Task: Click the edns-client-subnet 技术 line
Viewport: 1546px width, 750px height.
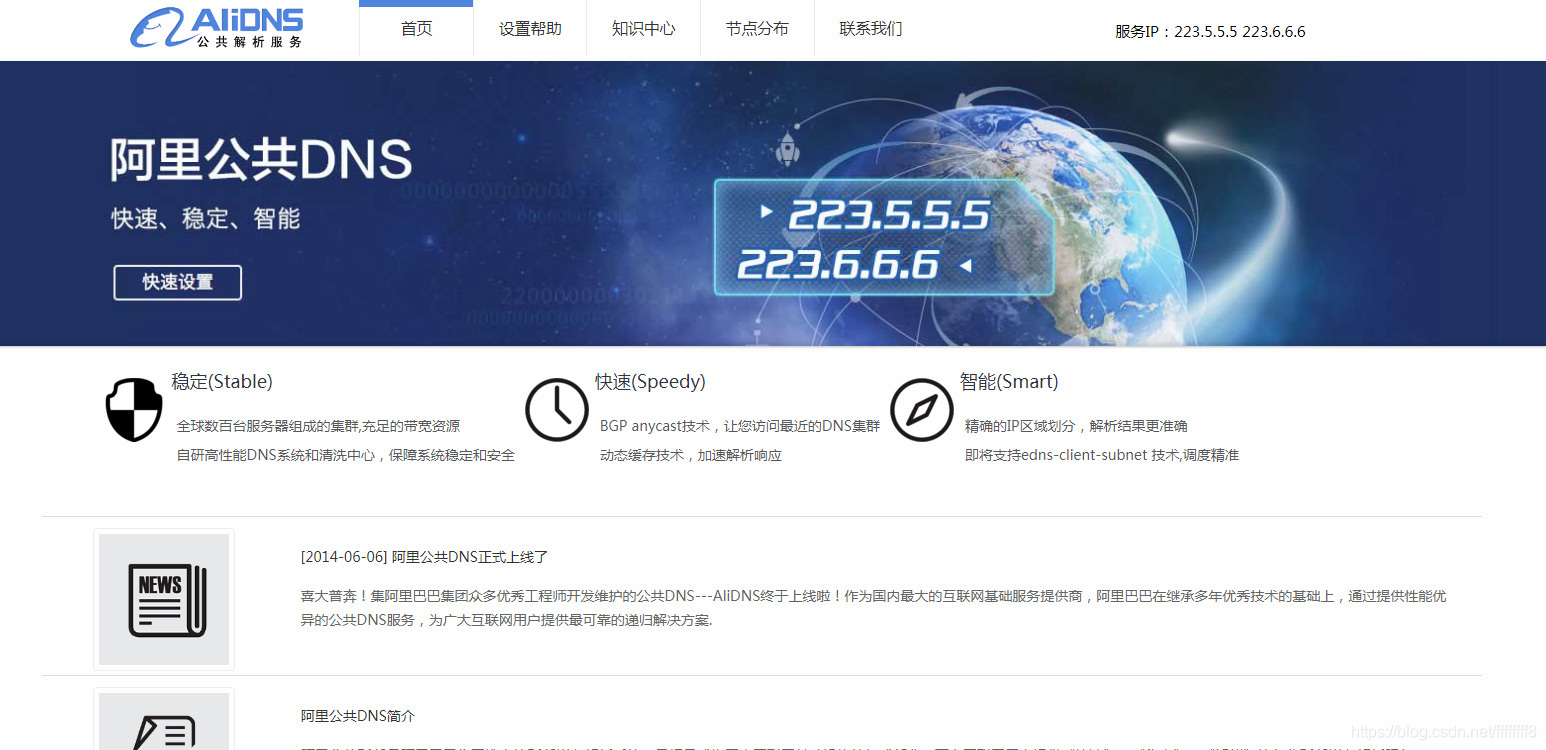Action: point(1101,455)
